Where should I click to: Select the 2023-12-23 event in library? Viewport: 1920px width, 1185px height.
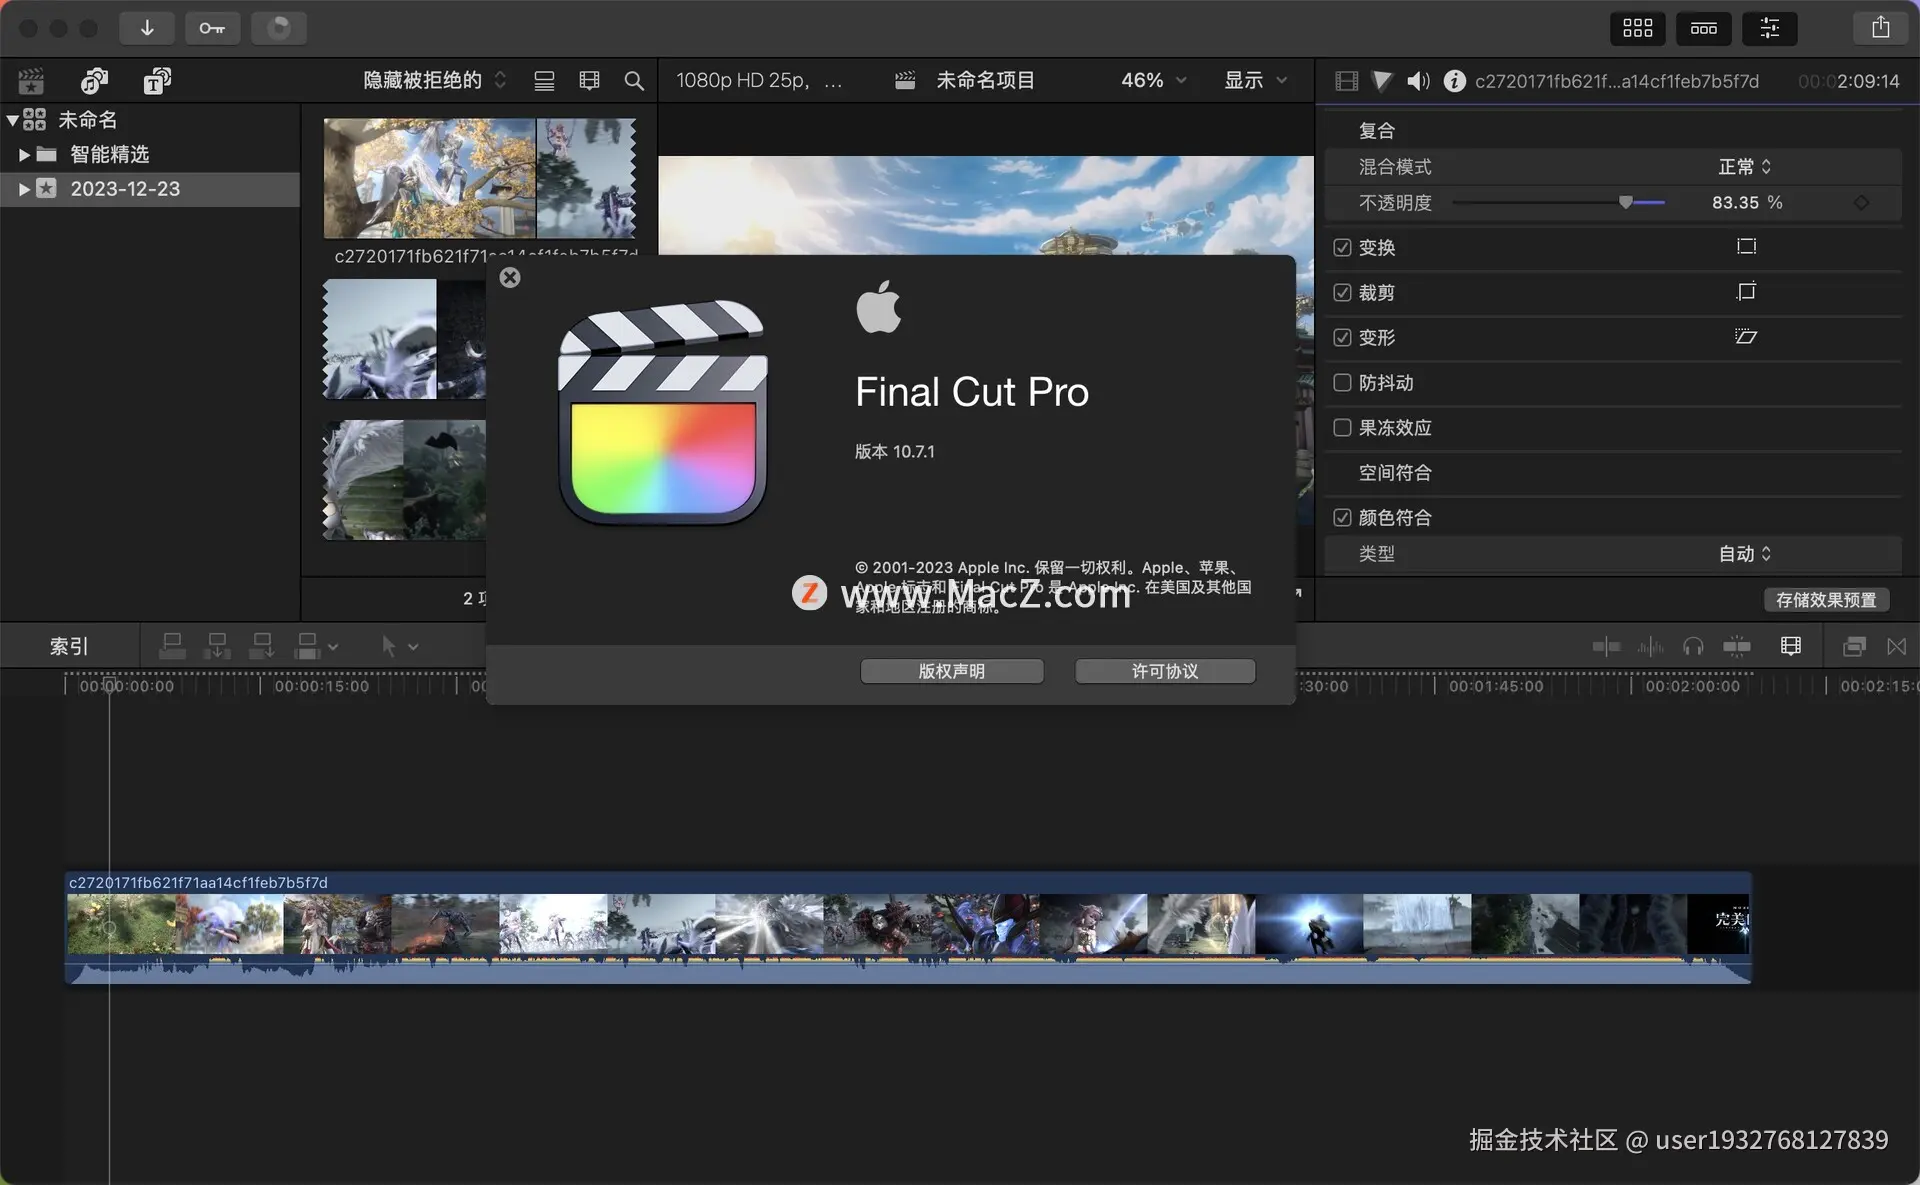coord(125,189)
